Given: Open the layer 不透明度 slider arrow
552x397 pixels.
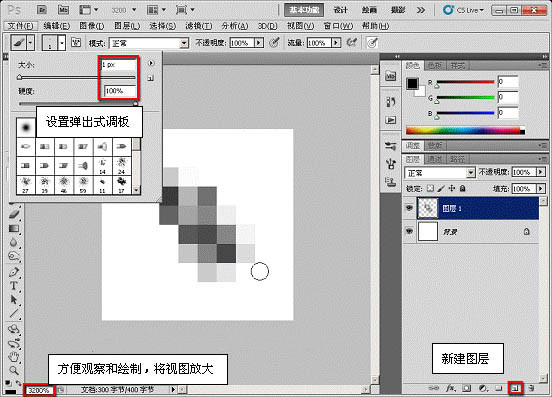Looking at the screenshot, I should tap(541, 172).
